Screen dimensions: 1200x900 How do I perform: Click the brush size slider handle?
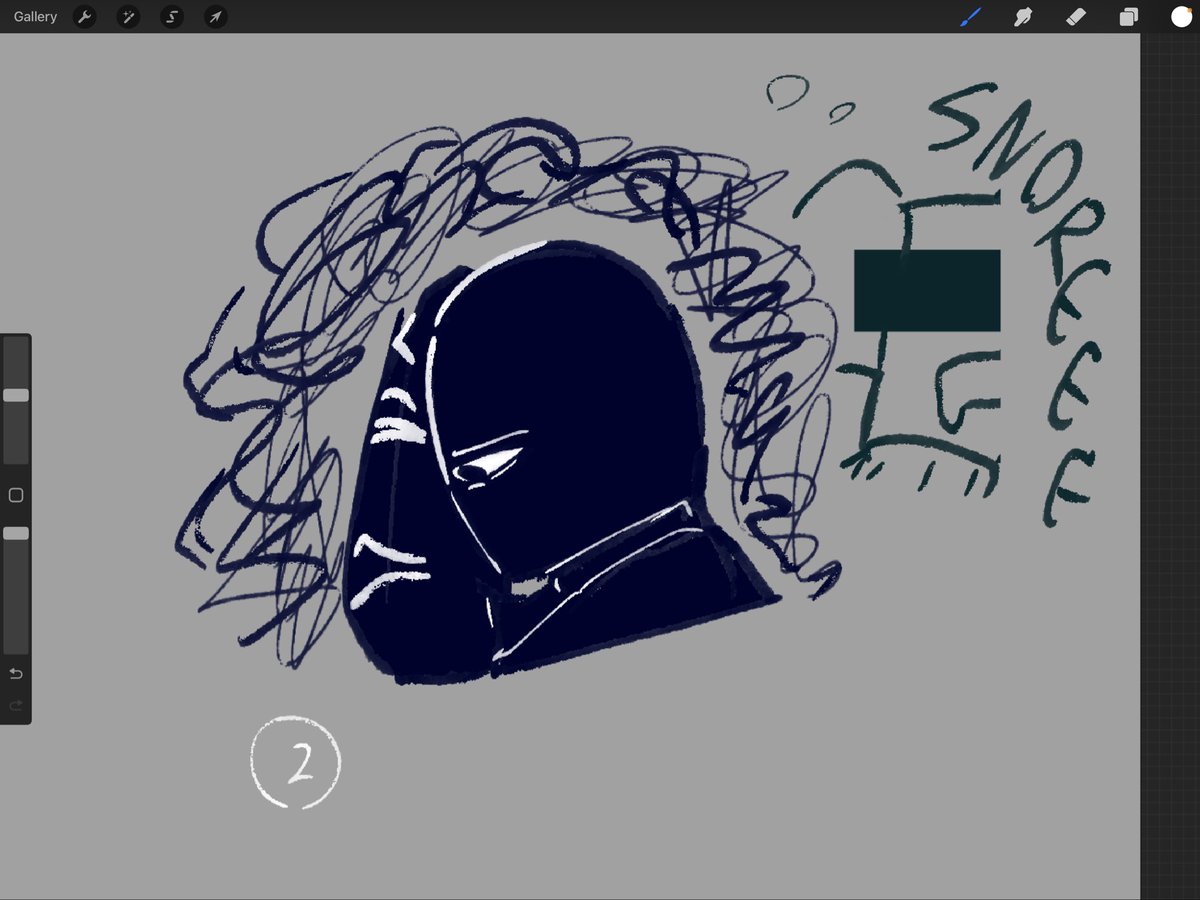[x=16, y=395]
